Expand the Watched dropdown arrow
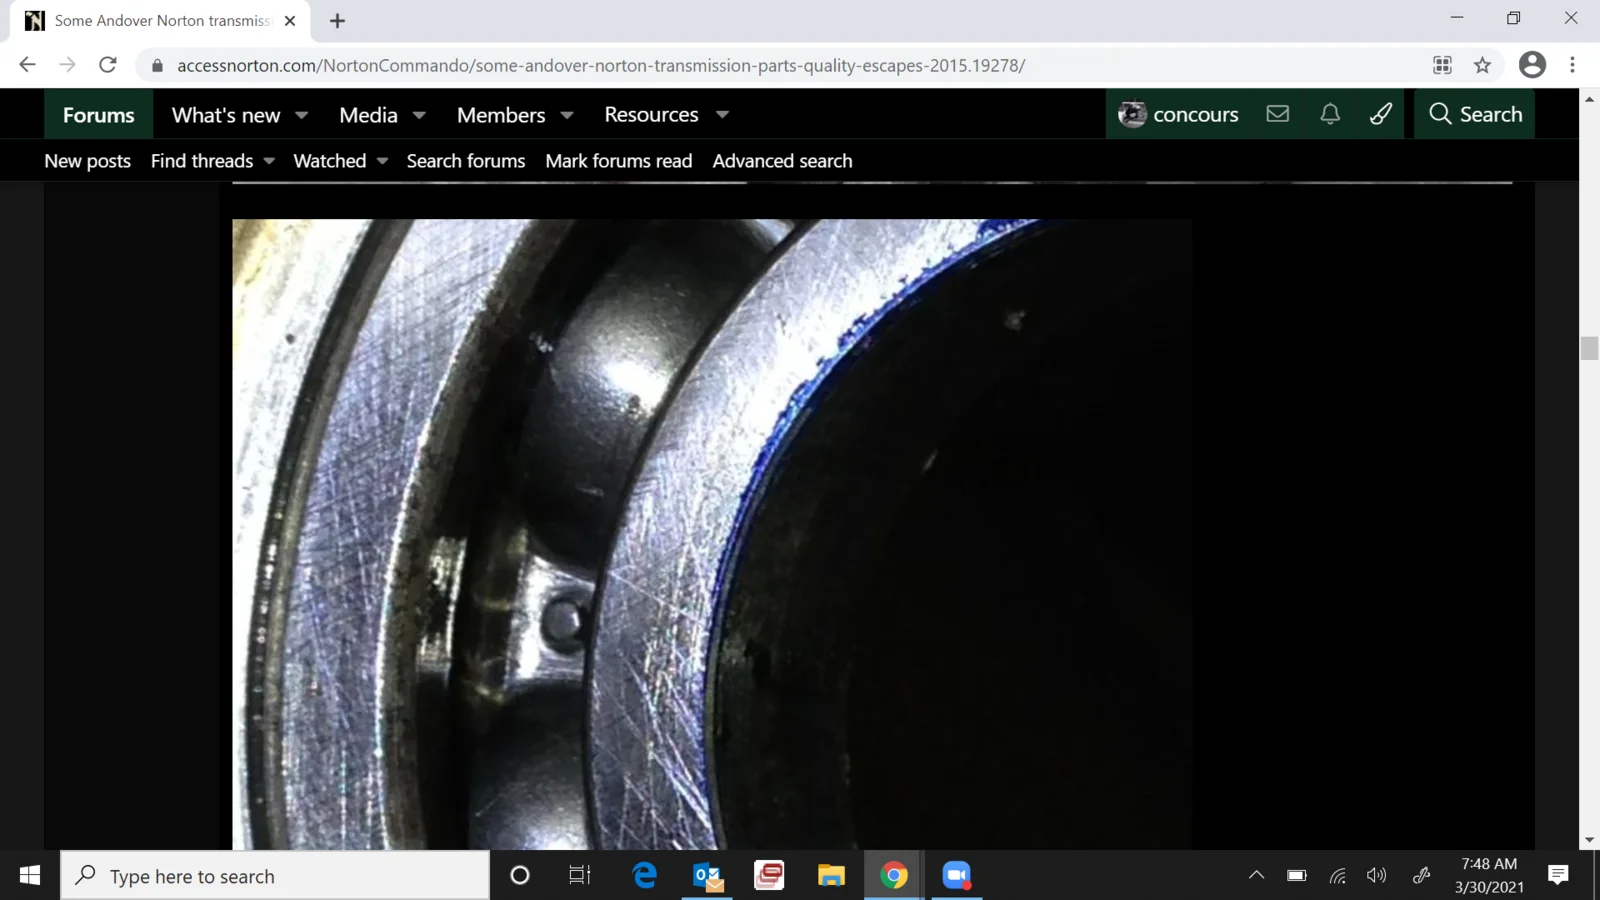Viewport: 1600px width, 900px height. point(382,161)
